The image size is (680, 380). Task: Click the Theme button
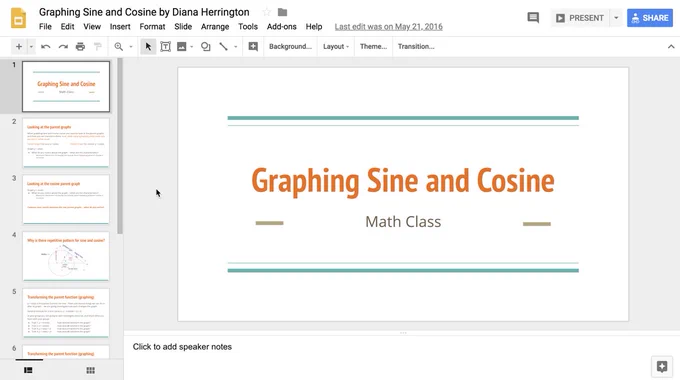pos(373,46)
